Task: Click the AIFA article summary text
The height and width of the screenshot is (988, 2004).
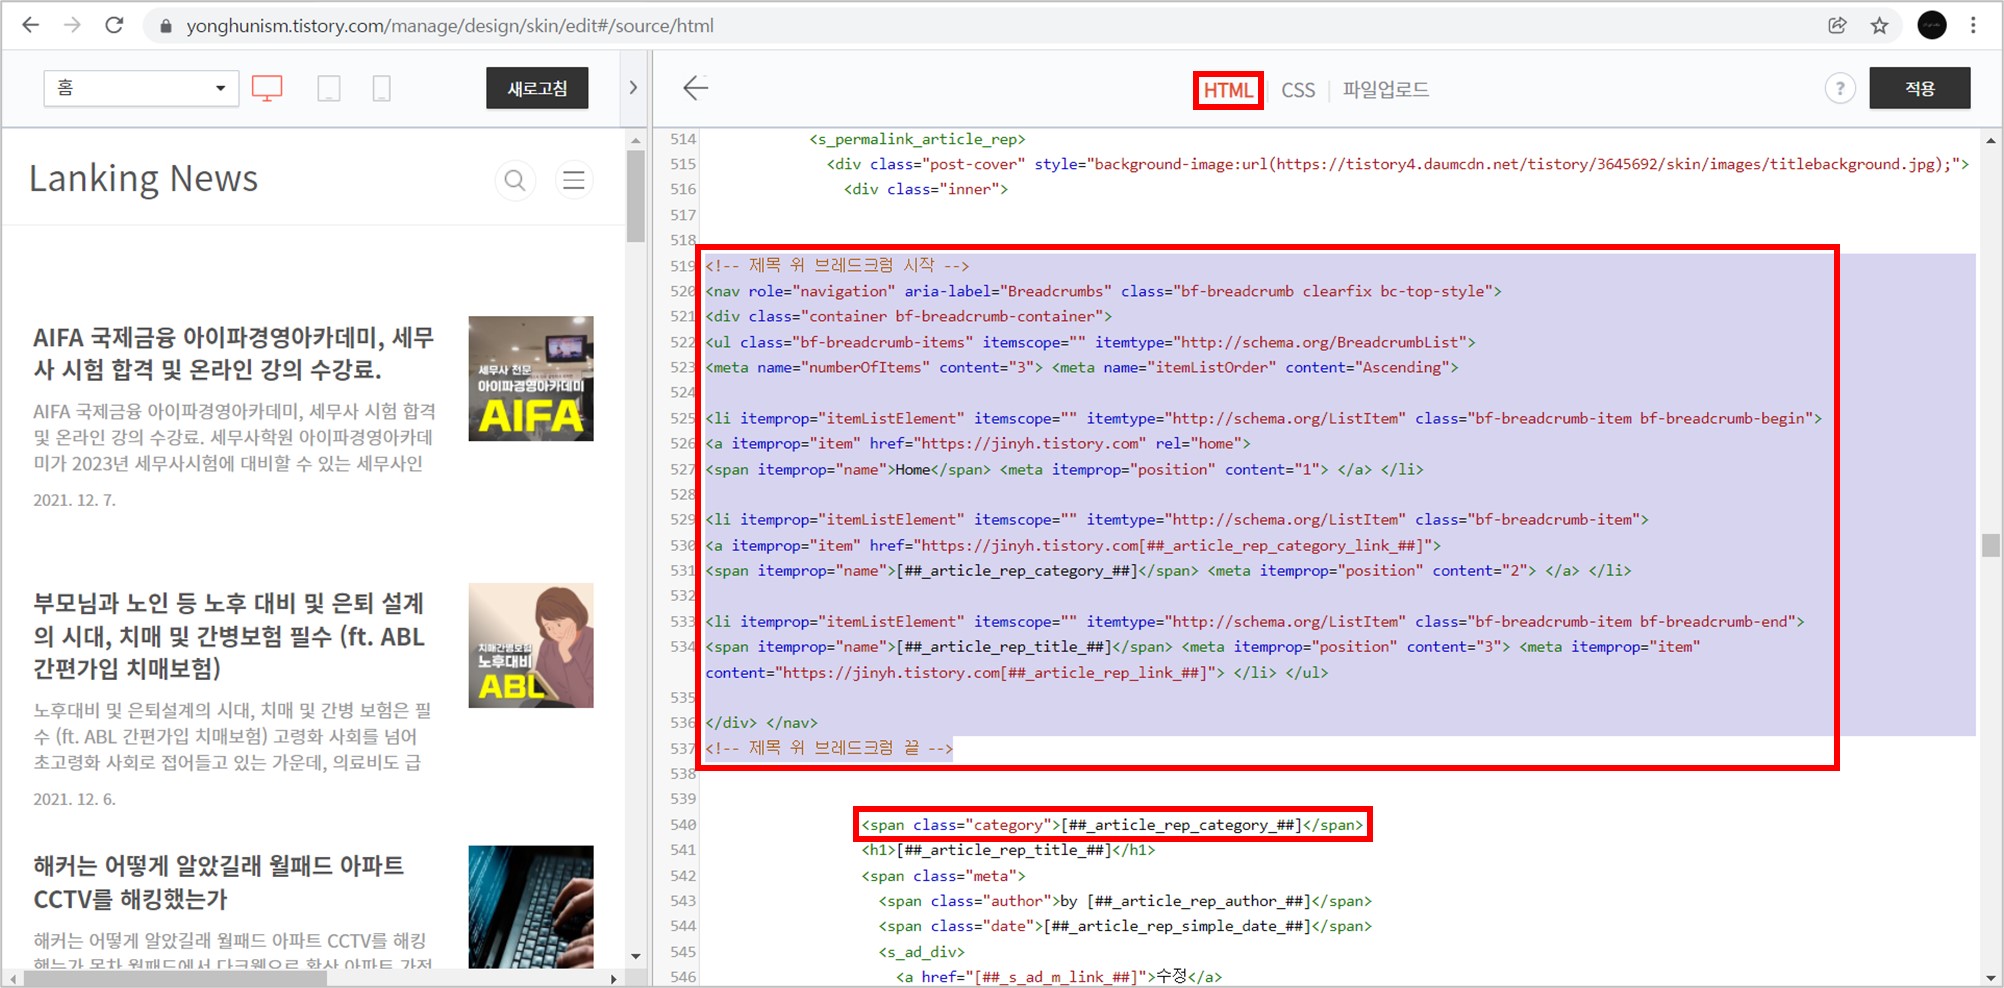Action: 234,437
